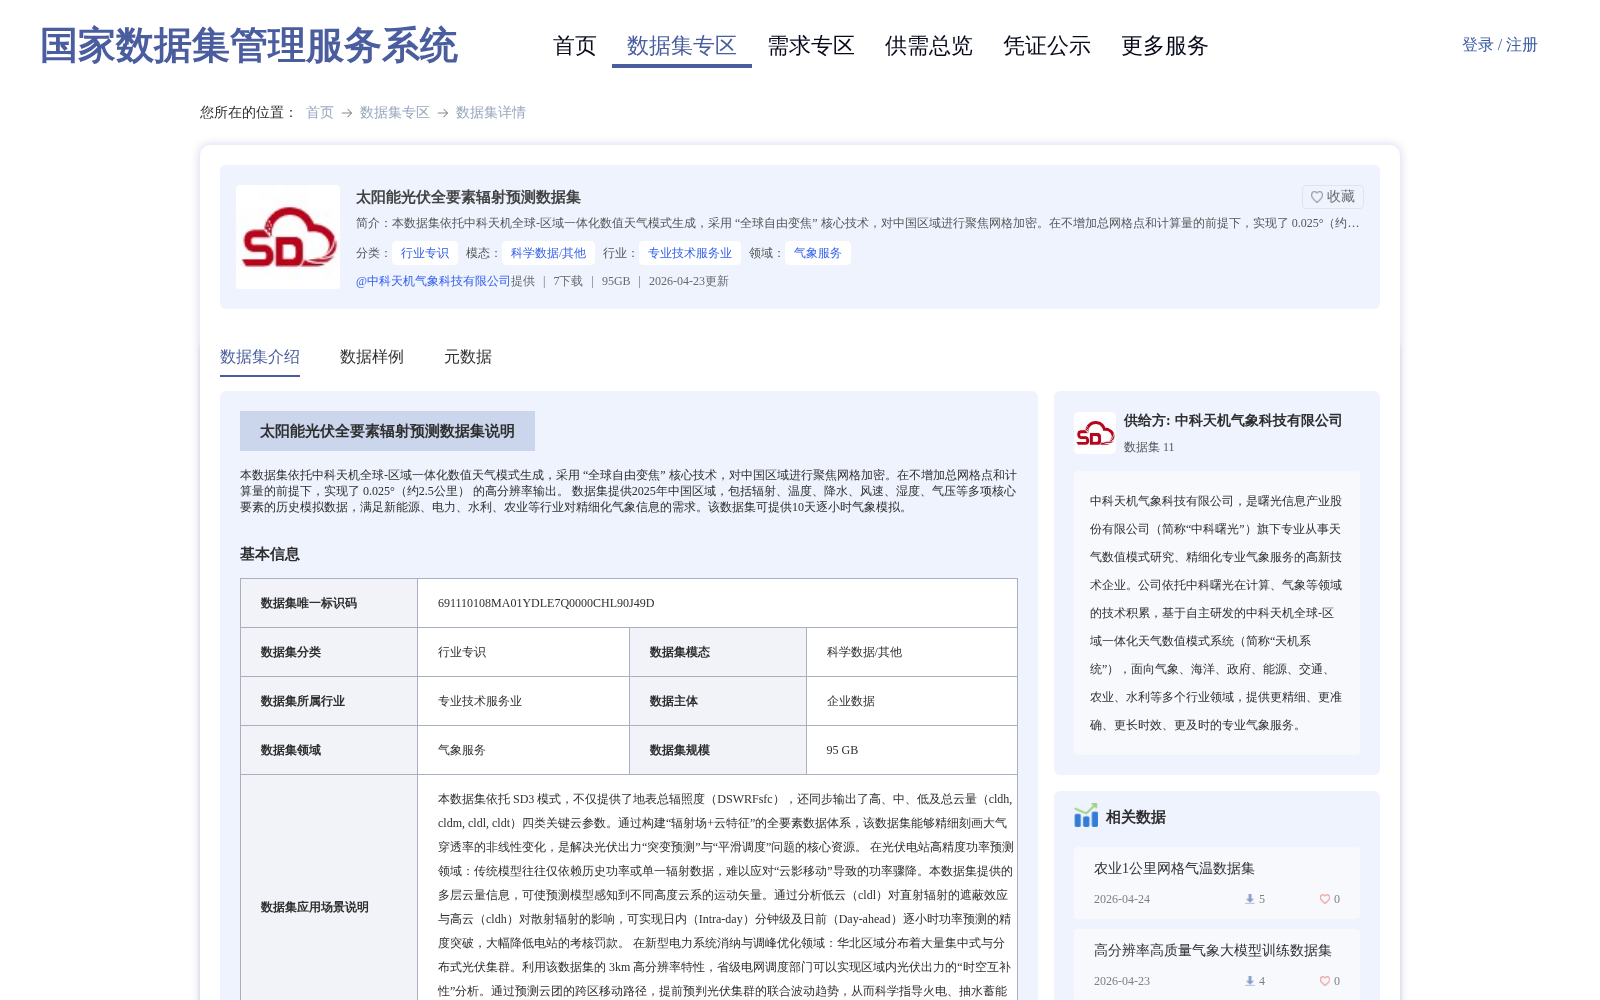Click 首页 in the breadcrumb
Image resolution: width=1600 pixels, height=1000 pixels.
click(320, 112)
